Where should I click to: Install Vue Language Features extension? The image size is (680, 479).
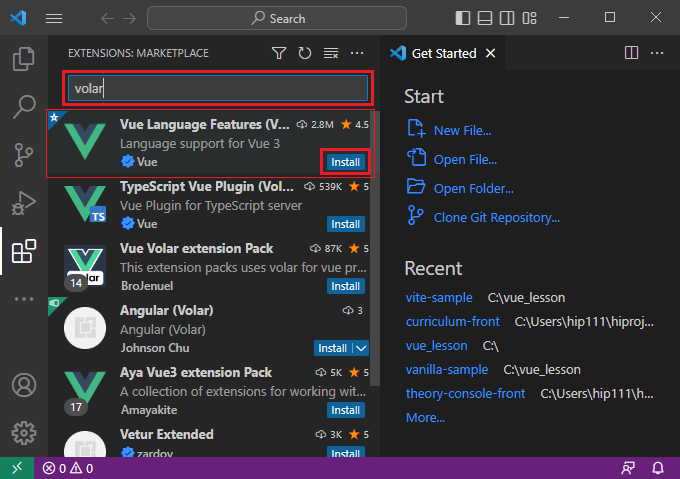pyautogui.click(x=345, y=162)
